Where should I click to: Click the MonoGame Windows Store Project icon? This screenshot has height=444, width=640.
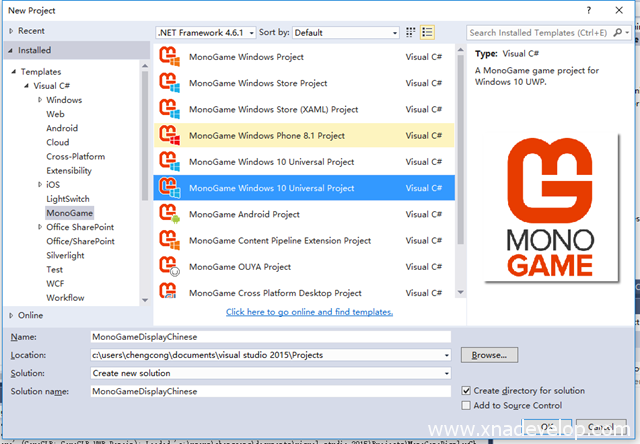[169, 83]
